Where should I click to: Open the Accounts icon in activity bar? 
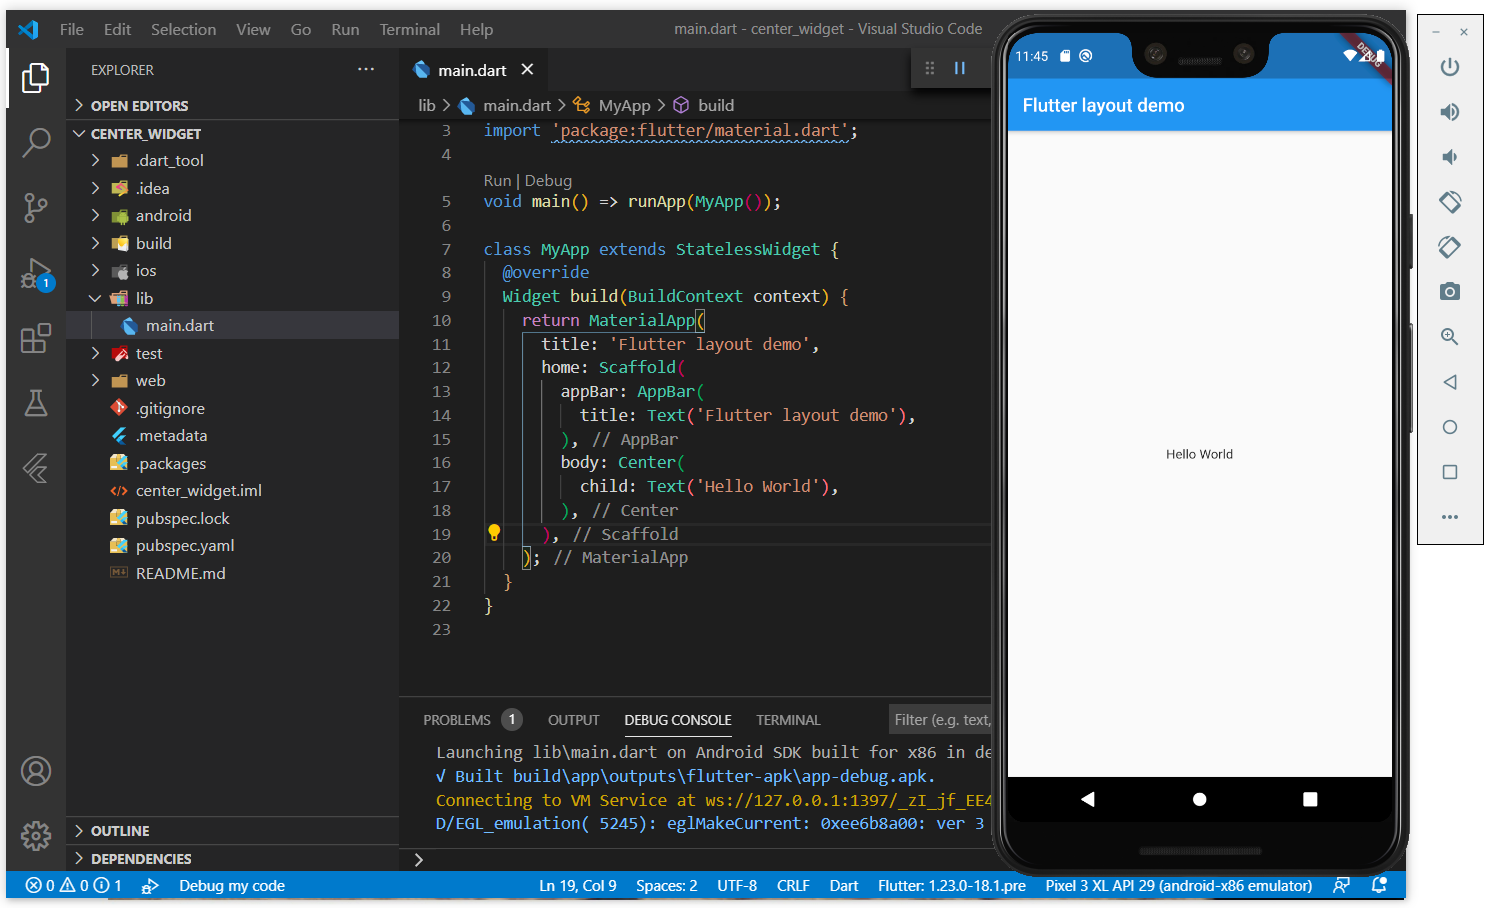[36, 771]
